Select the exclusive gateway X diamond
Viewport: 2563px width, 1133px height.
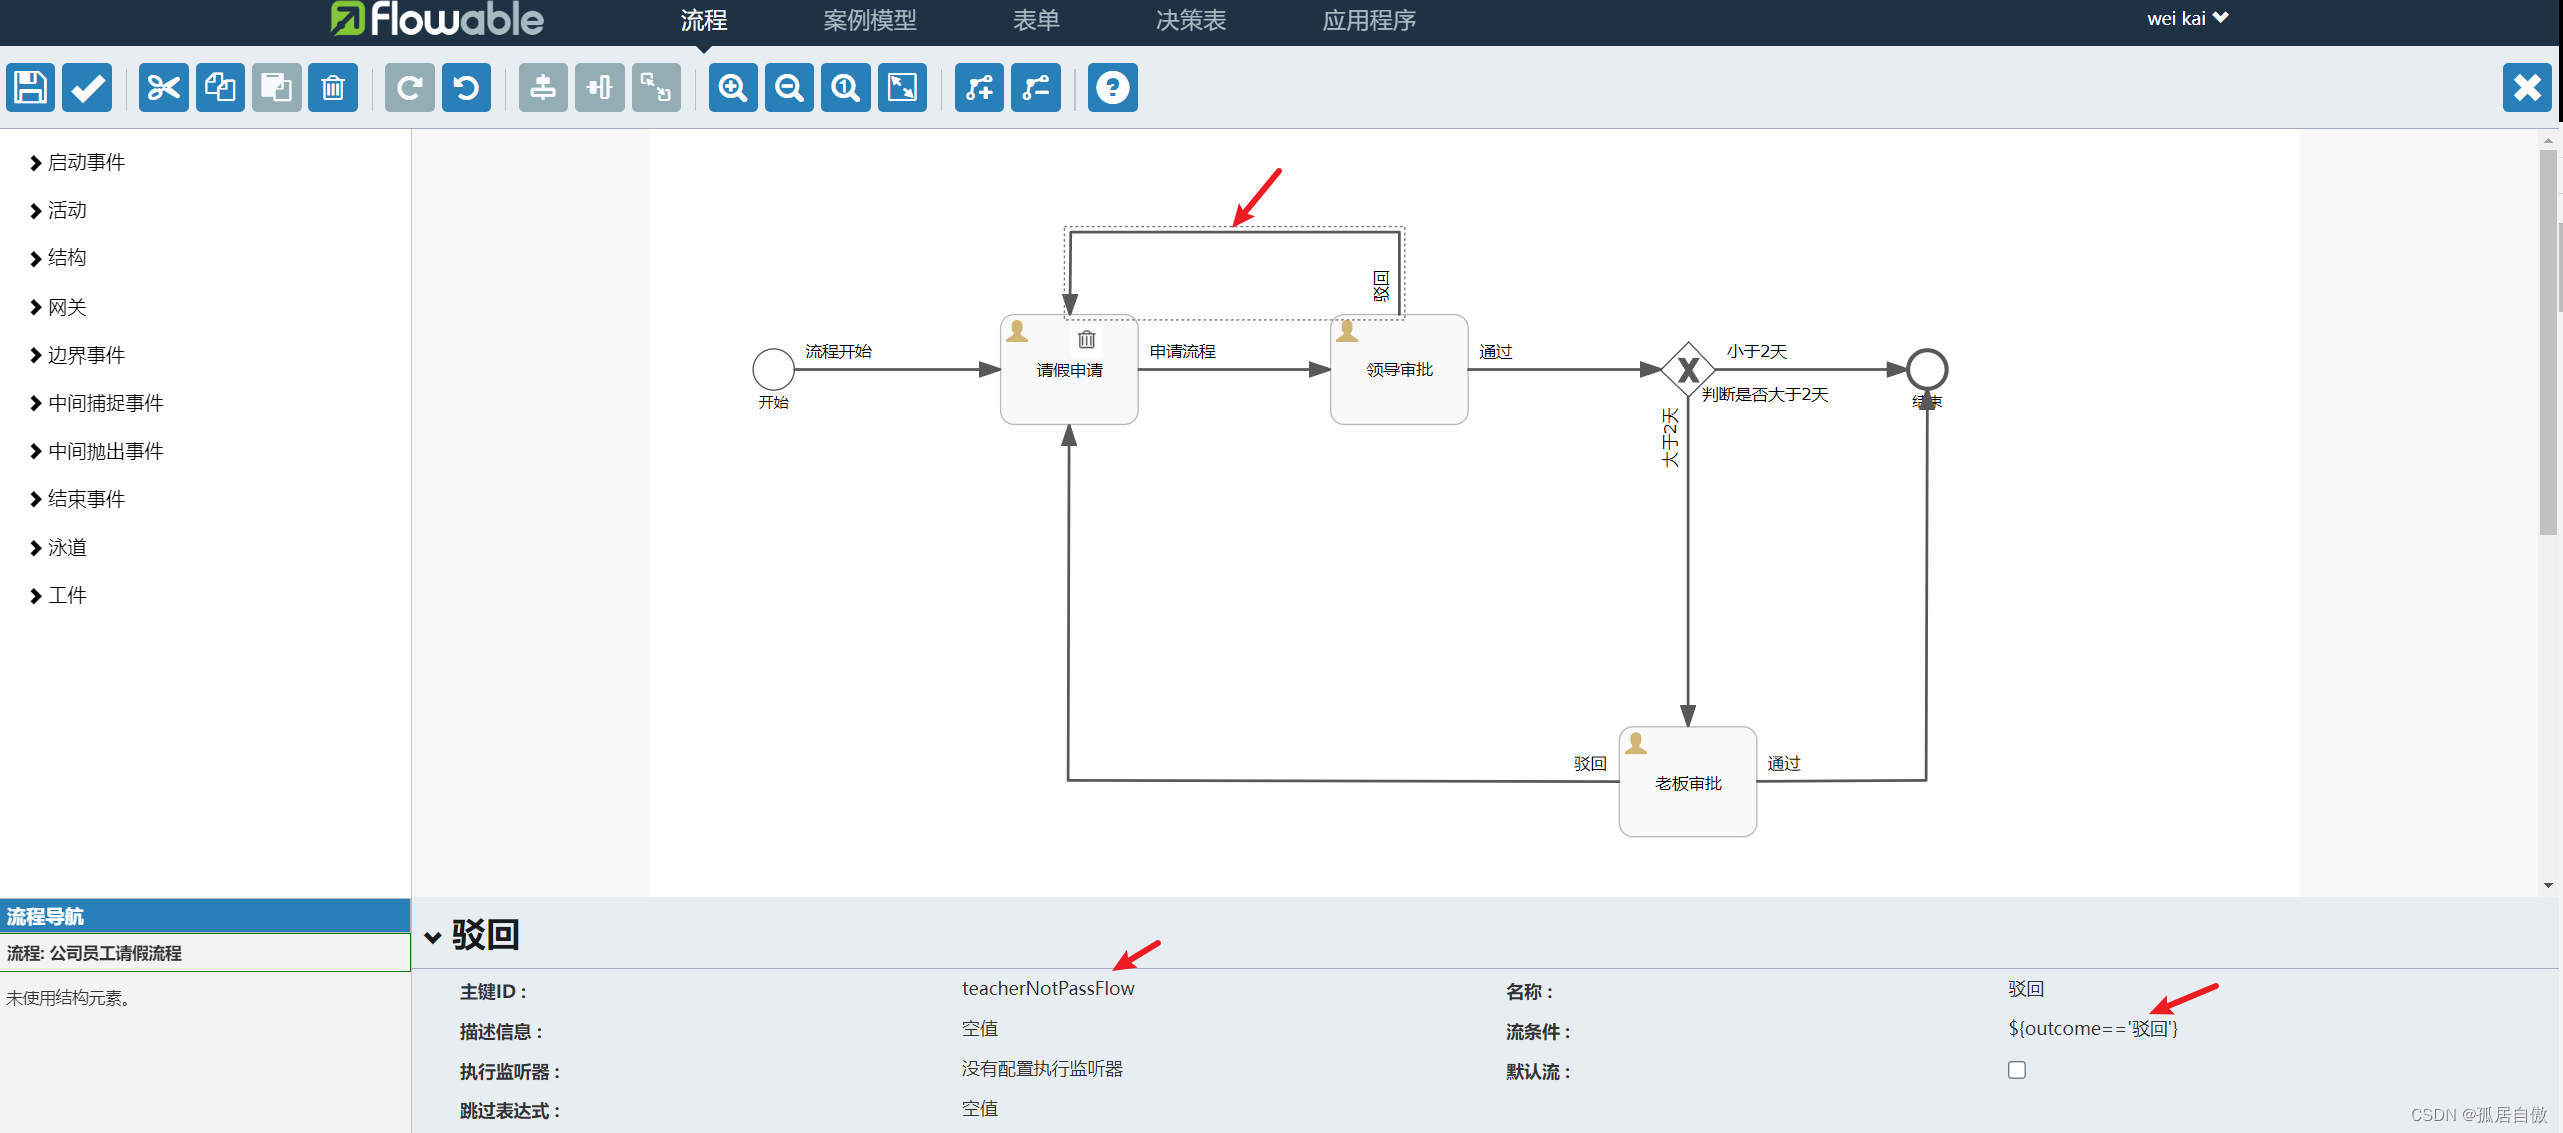(x=1688, y=369)
